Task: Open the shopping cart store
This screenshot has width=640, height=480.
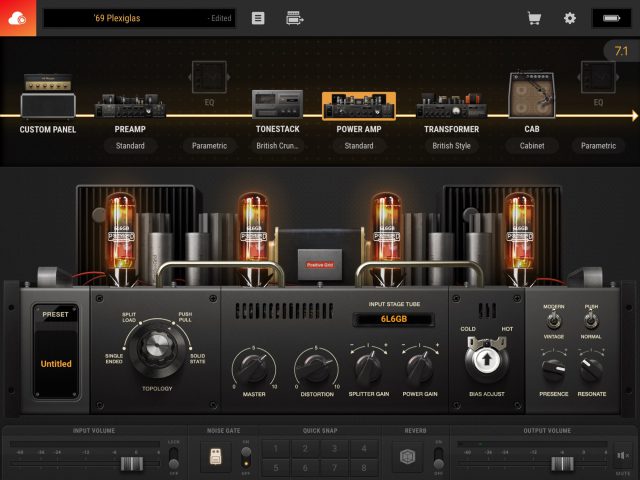Action: coord(534,18)
